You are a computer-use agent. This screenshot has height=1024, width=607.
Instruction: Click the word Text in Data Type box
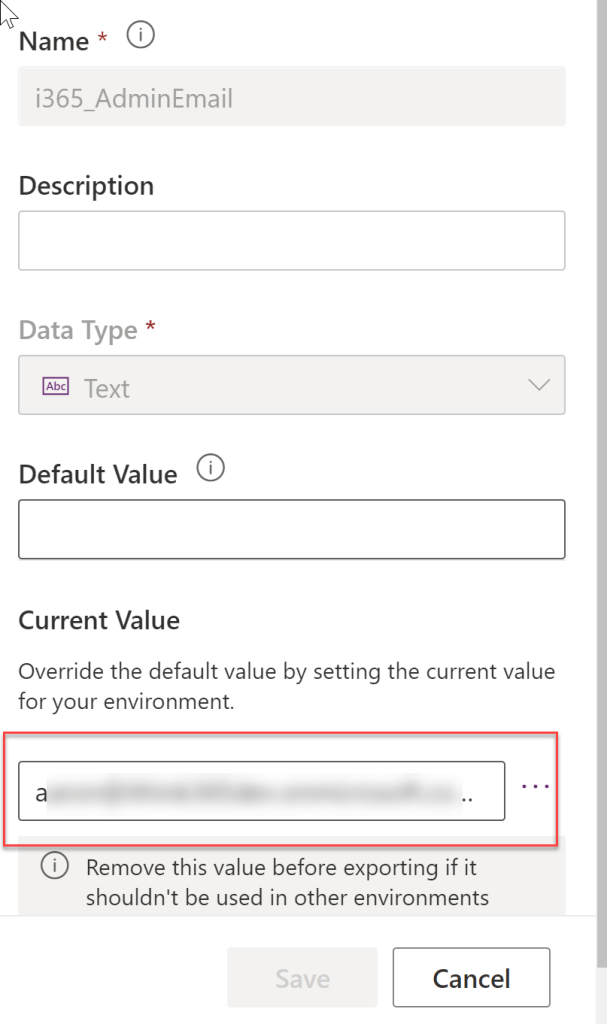point(107,388)
